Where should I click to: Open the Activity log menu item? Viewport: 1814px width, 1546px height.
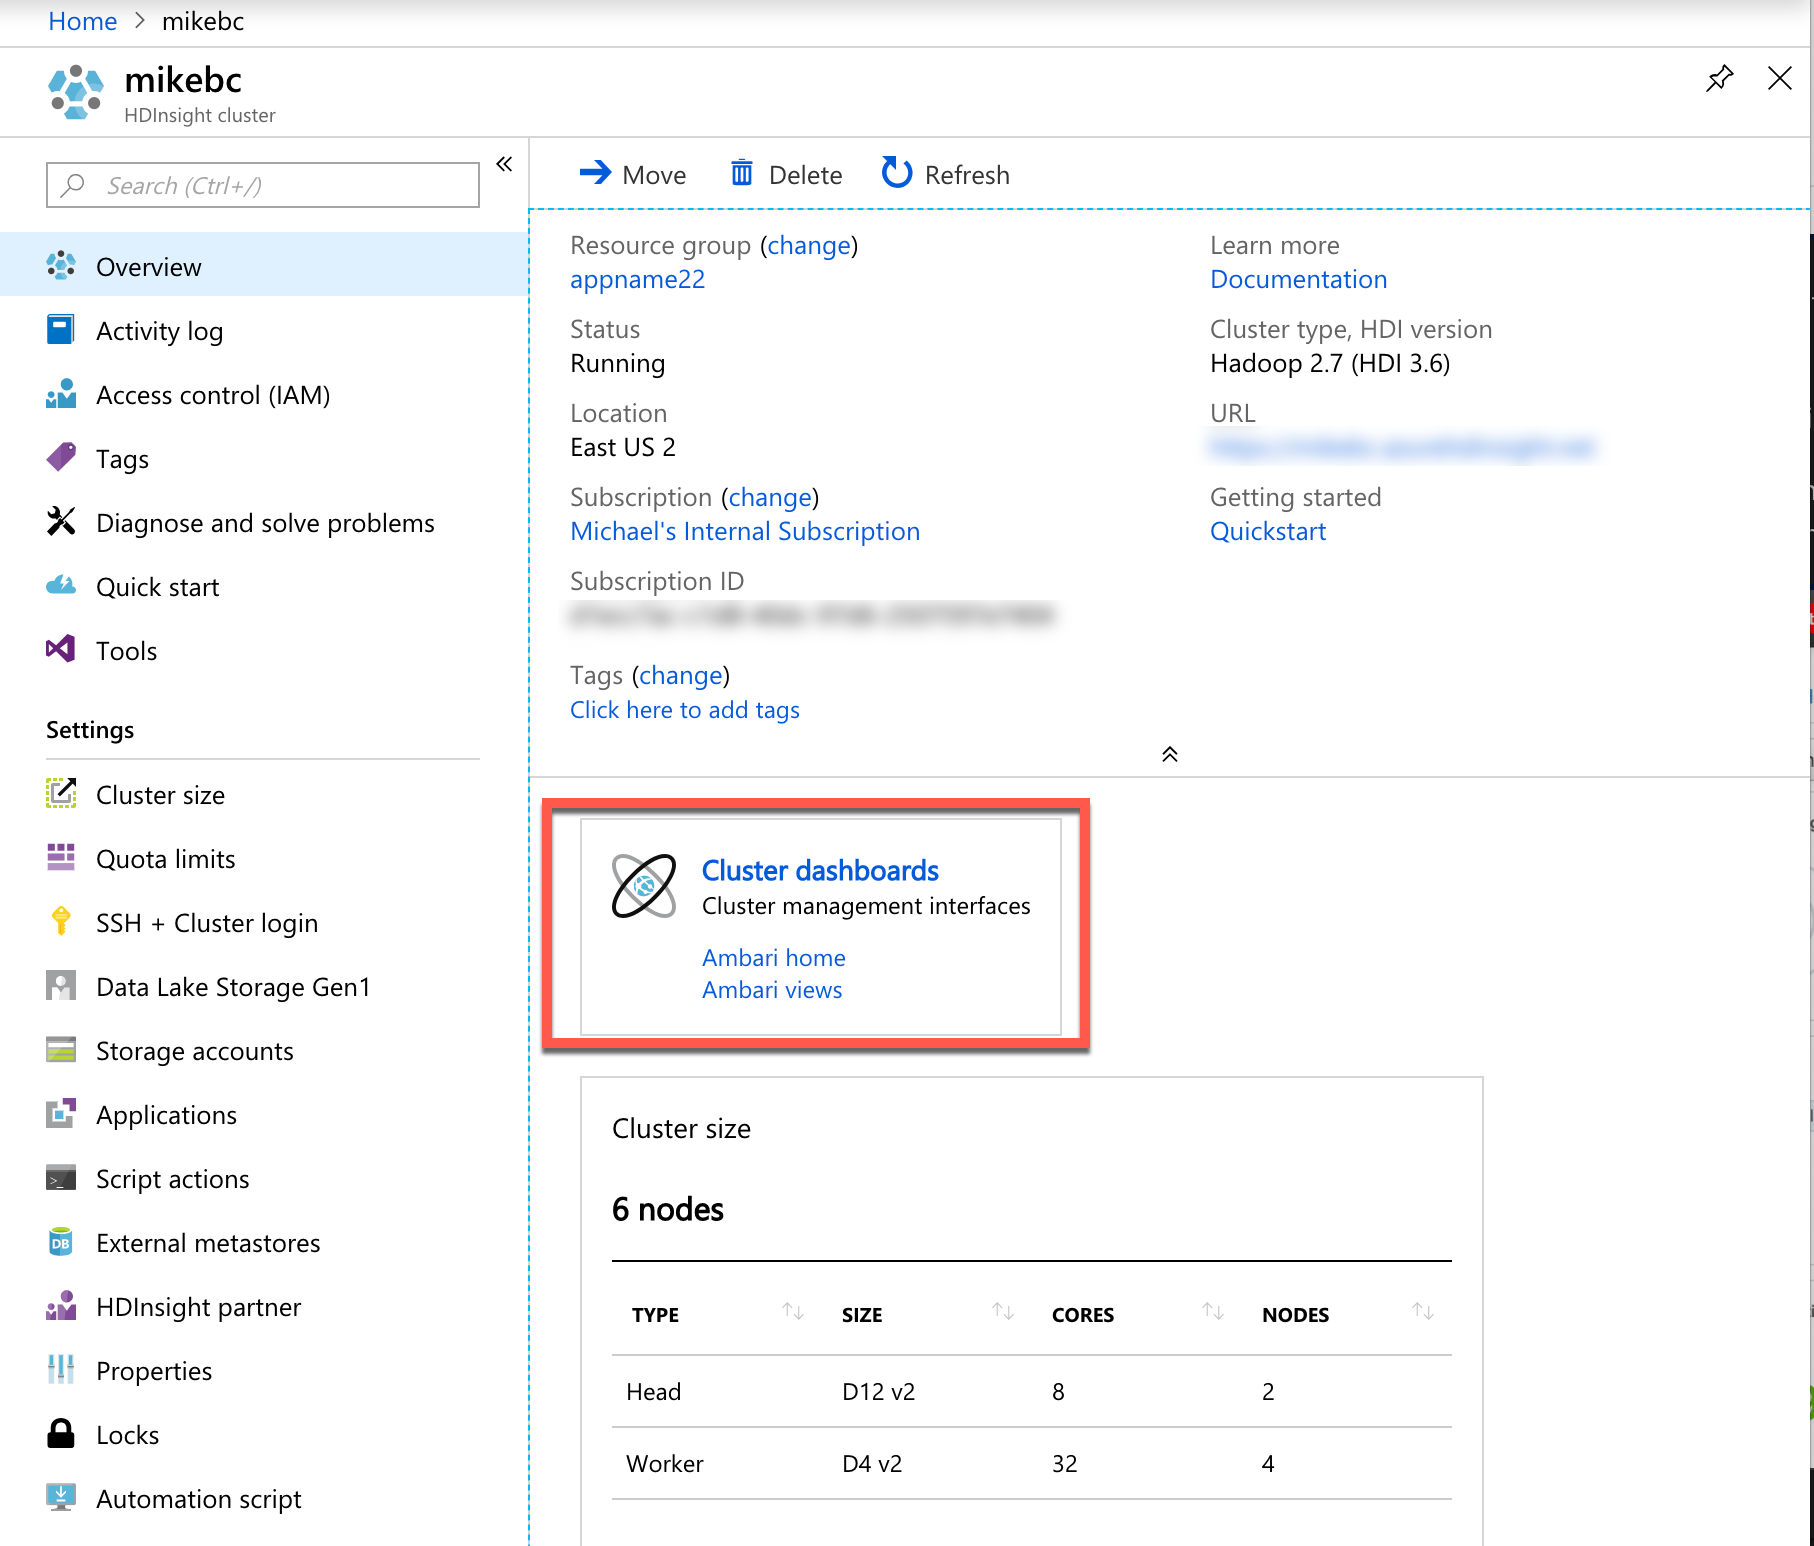point(159,331)
